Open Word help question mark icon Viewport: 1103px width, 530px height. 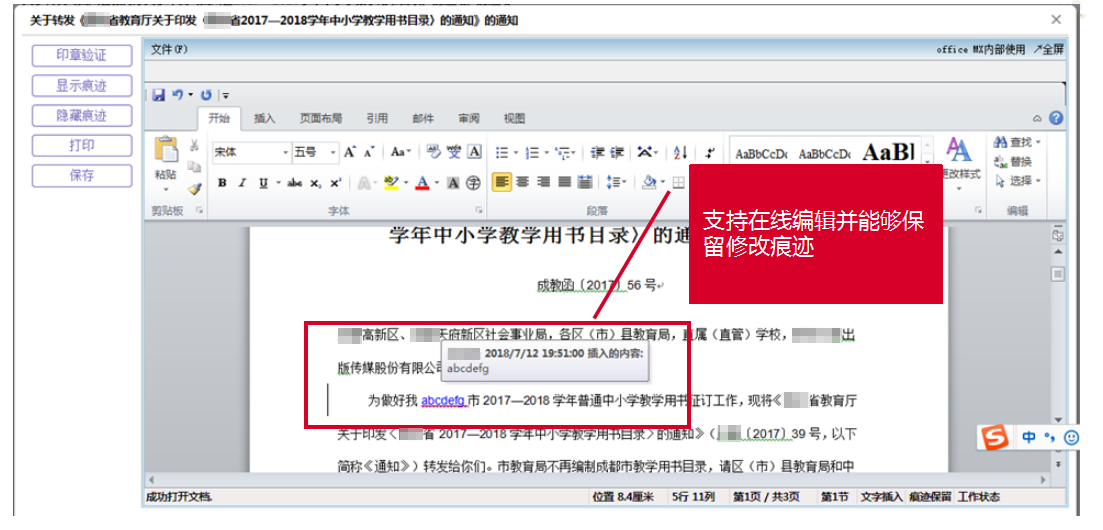(x=1056, y=118)
